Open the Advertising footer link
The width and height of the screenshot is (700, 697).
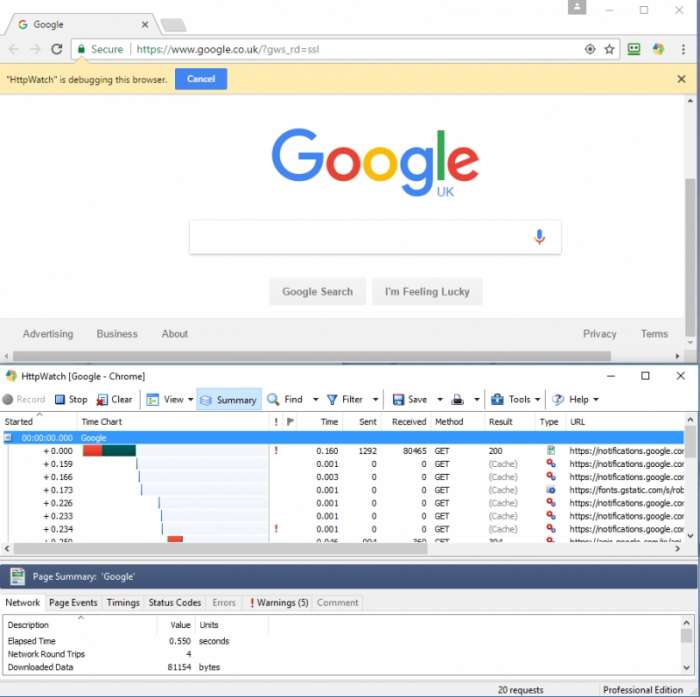[48, 334]
